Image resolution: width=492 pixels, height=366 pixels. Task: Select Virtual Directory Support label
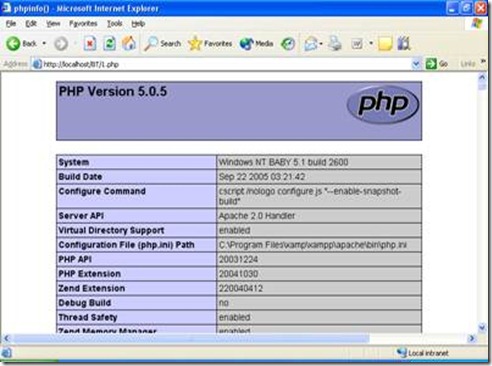click(x=111, y=230)
